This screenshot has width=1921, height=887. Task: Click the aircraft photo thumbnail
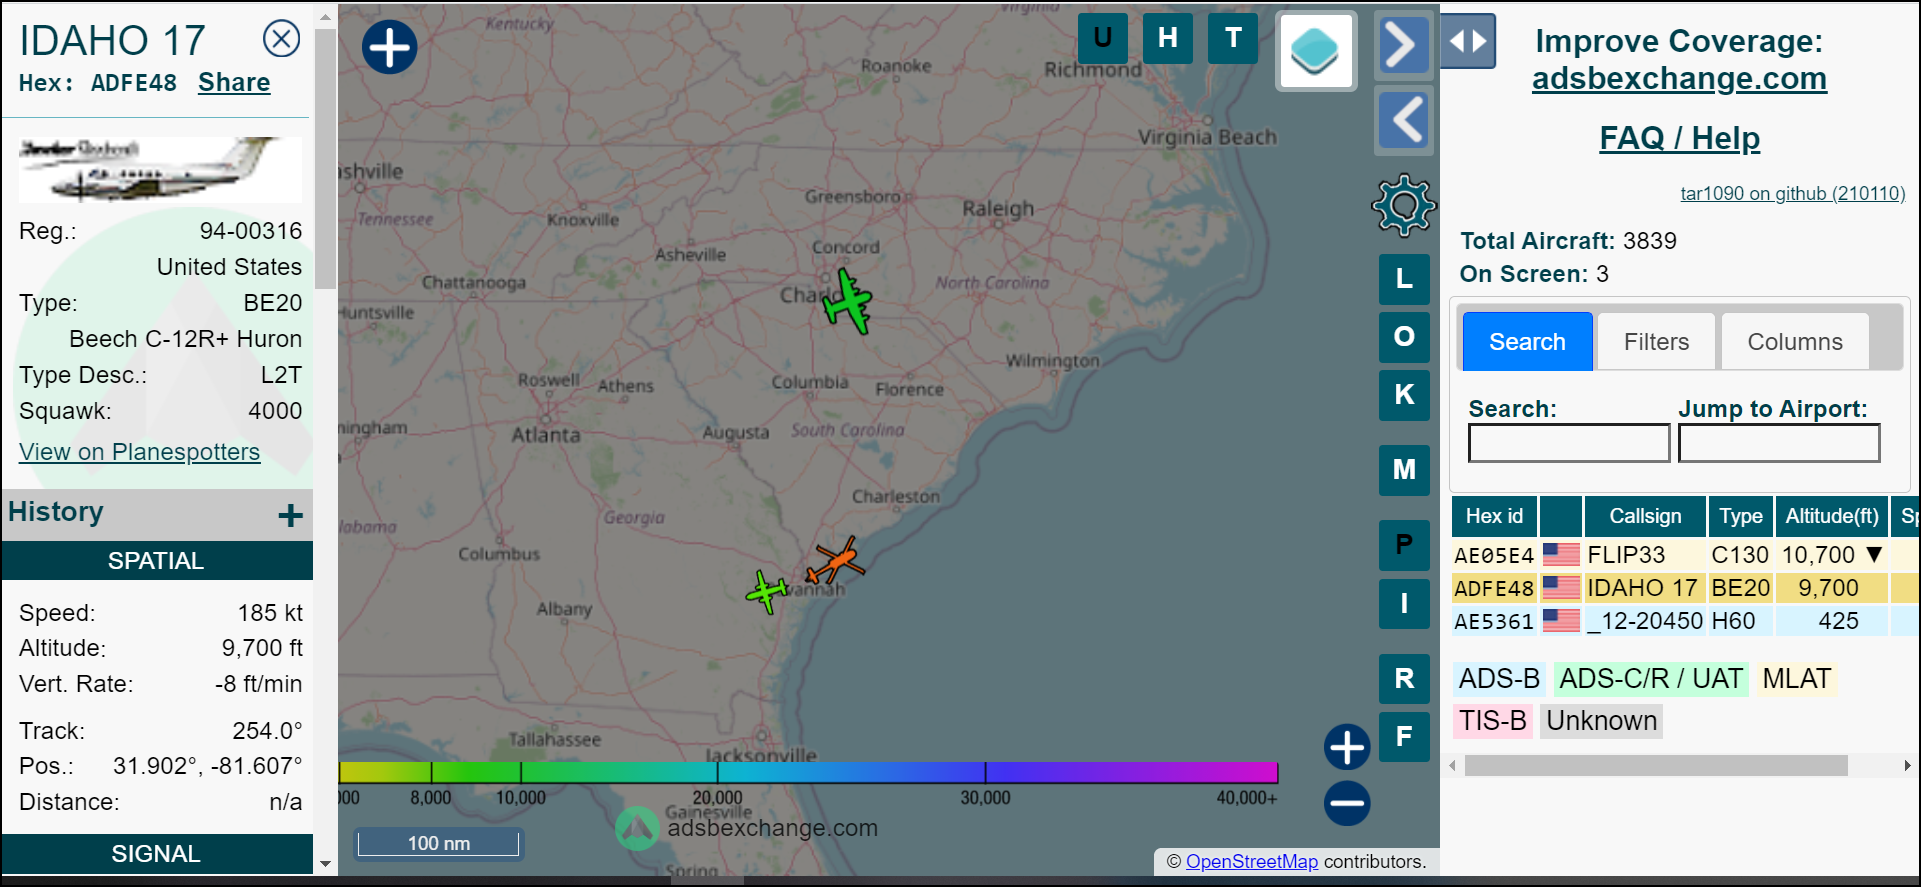(x=160, y=170)
